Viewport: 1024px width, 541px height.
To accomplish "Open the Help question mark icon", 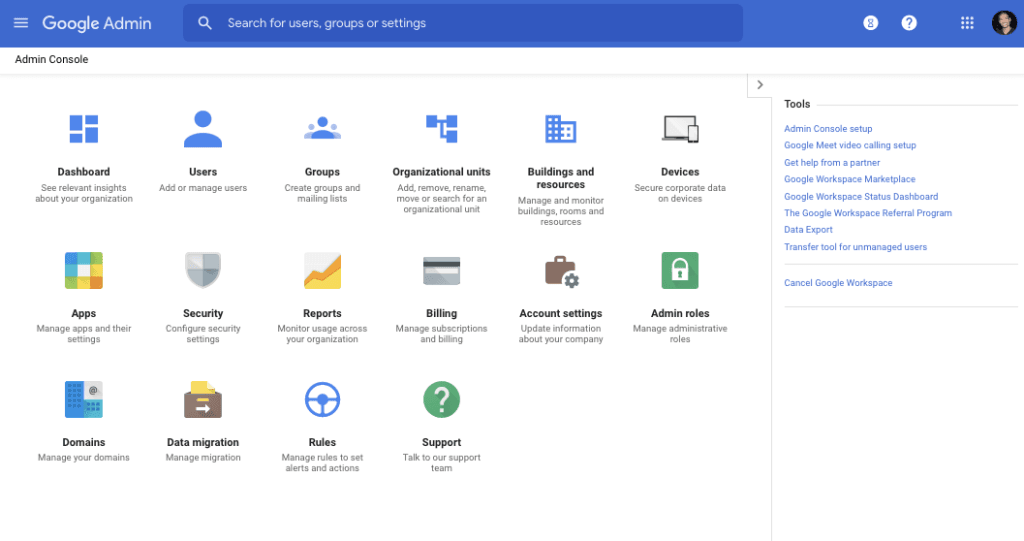I will click(x=909, y=23).
